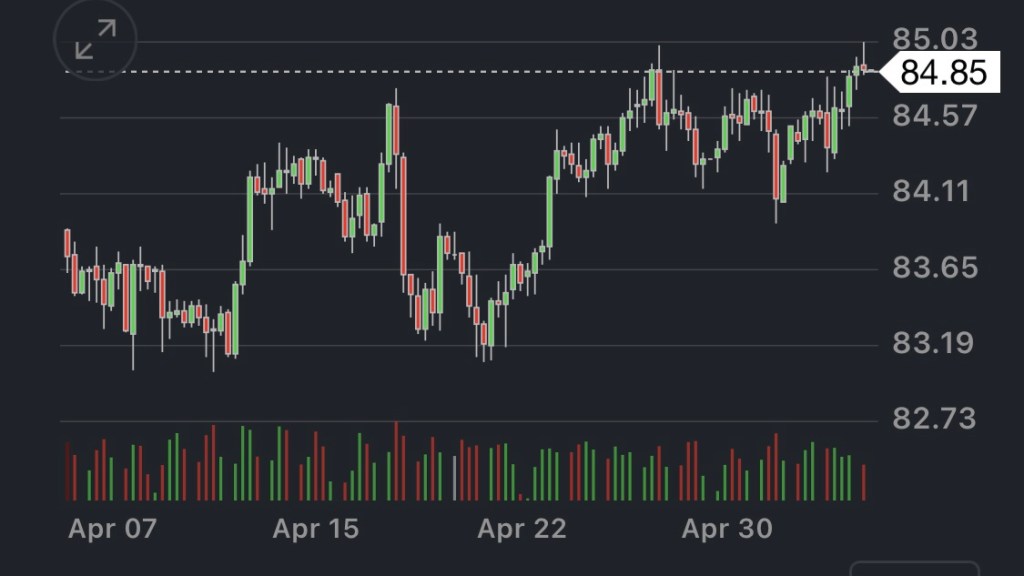Click the Apr 07 date label

(112, 529)
